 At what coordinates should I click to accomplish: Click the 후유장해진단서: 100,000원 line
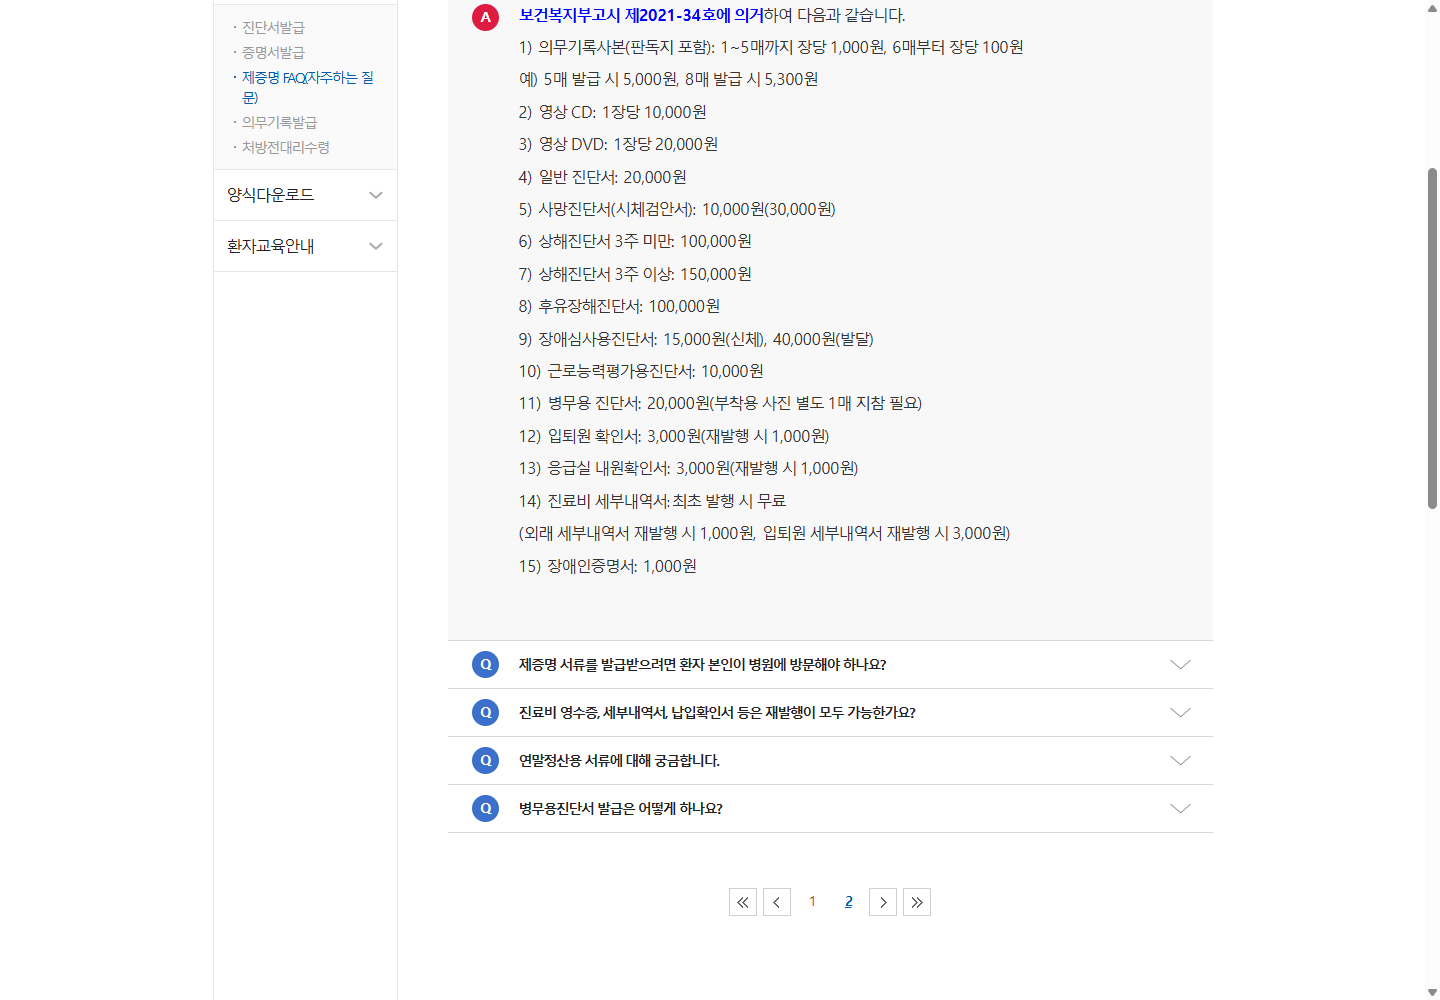619,306
